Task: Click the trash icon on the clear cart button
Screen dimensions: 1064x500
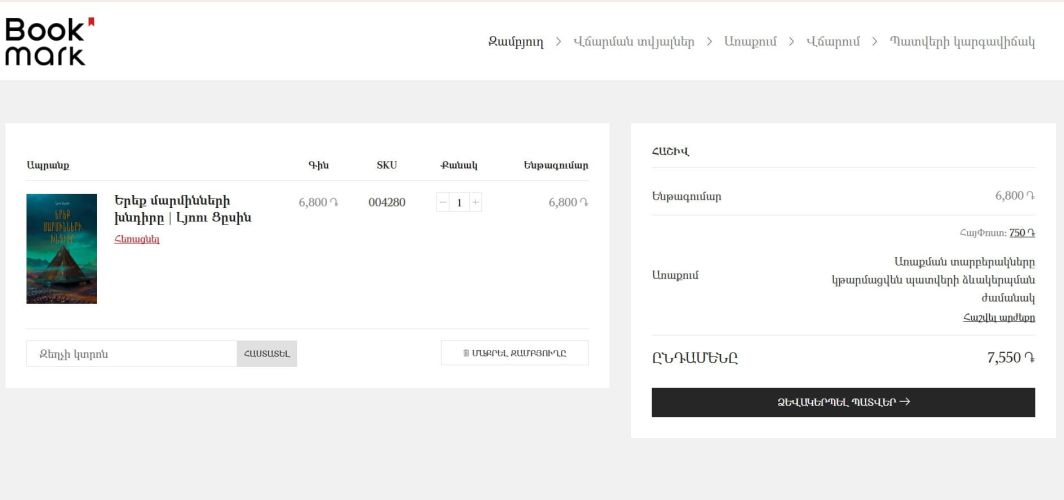Action: tap(466, 353)
